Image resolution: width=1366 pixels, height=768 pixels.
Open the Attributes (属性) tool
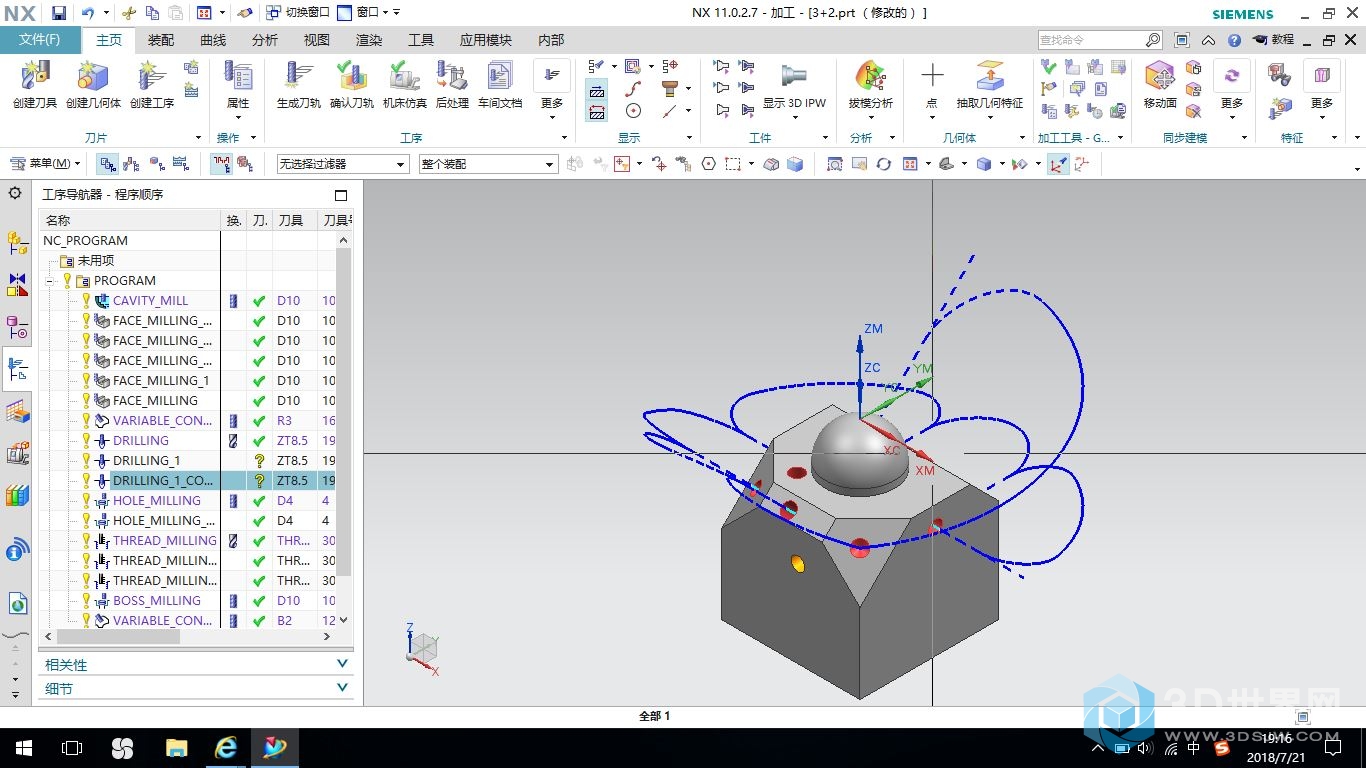(x=238, y=85)
